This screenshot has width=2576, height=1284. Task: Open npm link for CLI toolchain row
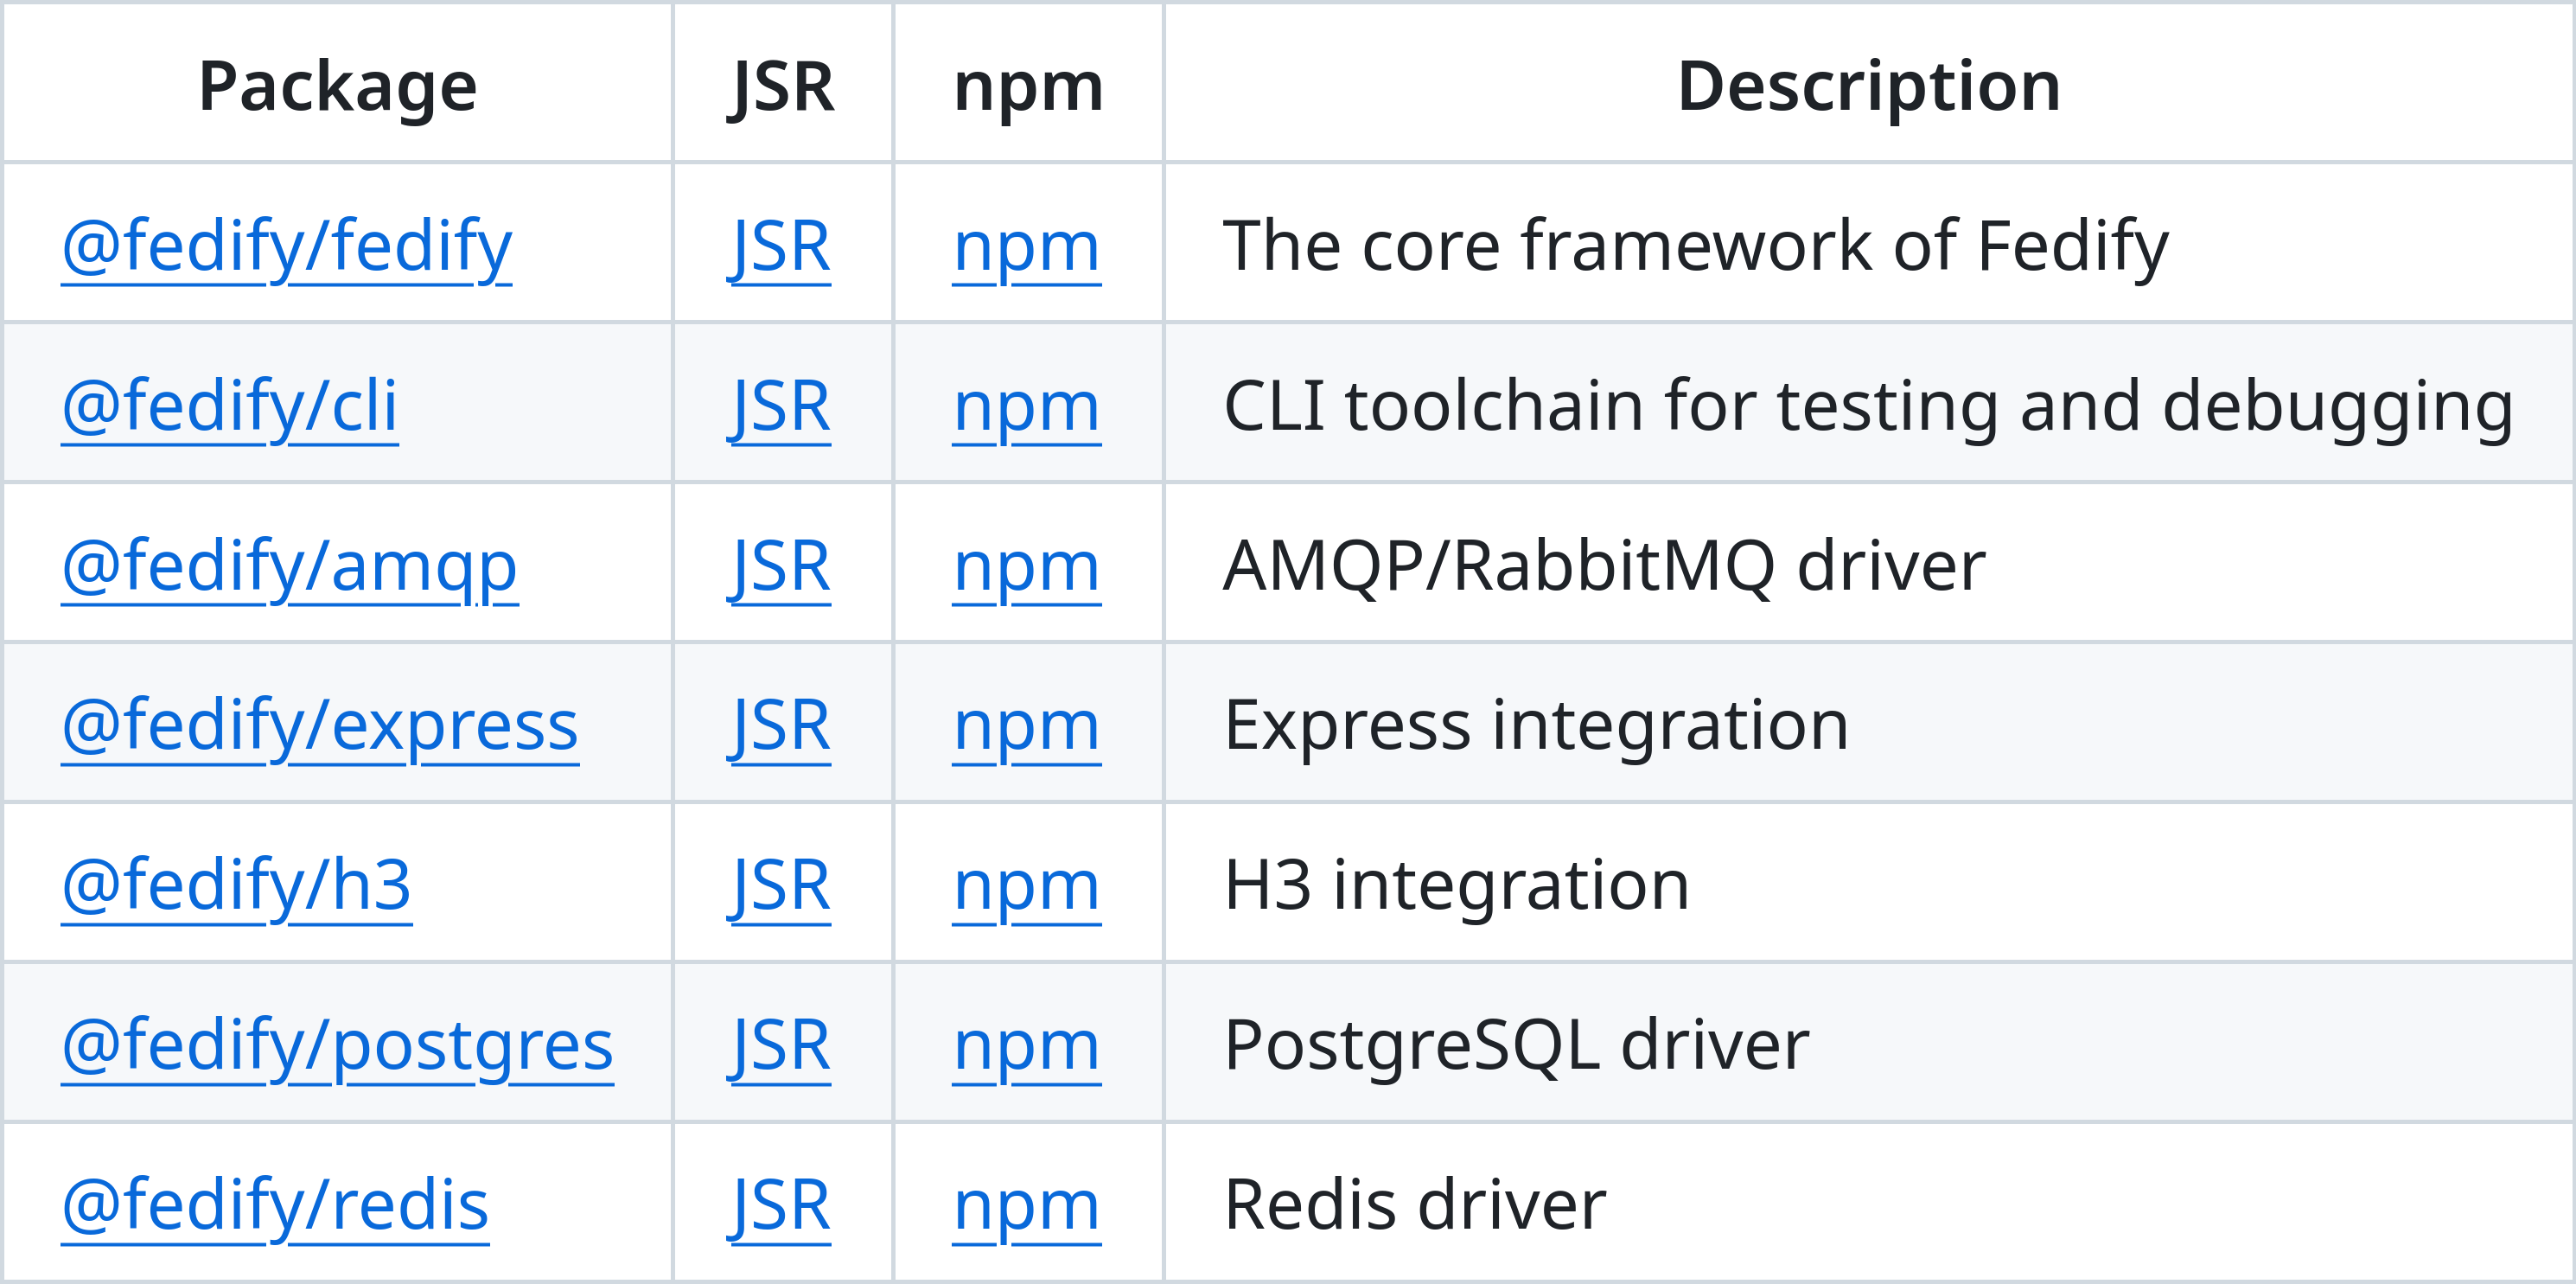1026,406
